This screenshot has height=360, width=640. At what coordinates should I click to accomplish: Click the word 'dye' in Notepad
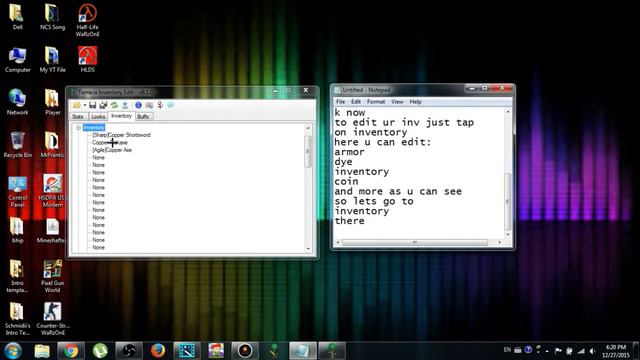[343, 162]
